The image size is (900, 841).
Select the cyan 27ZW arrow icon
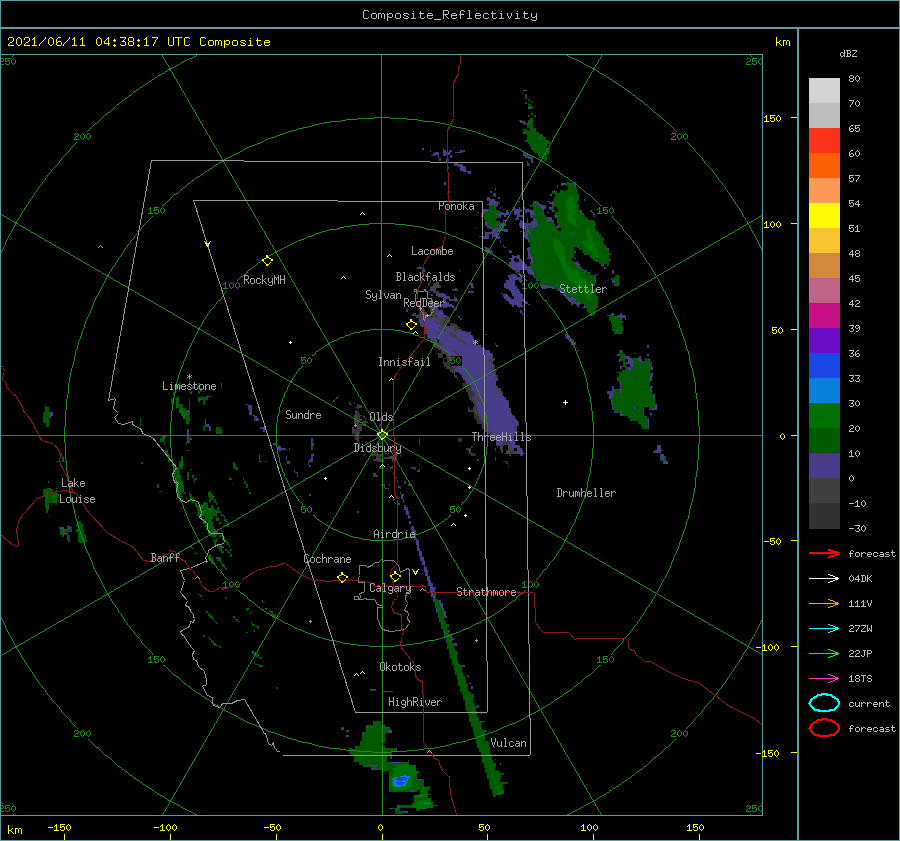click(824, 629)
